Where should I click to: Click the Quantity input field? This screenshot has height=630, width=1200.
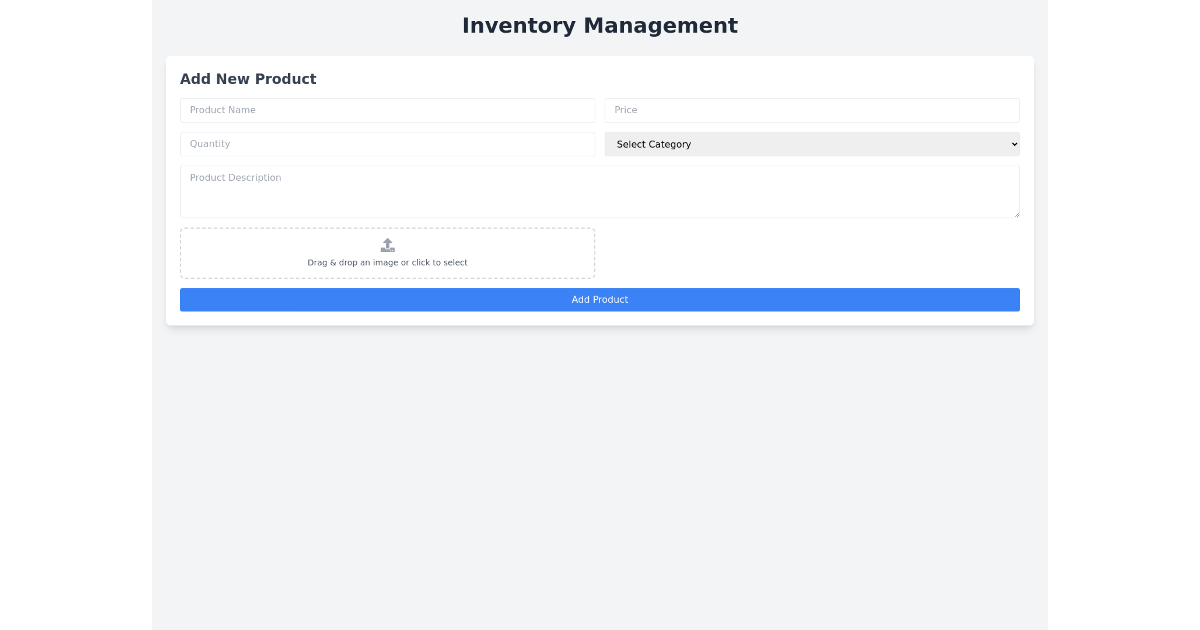[x=387, y=144]
